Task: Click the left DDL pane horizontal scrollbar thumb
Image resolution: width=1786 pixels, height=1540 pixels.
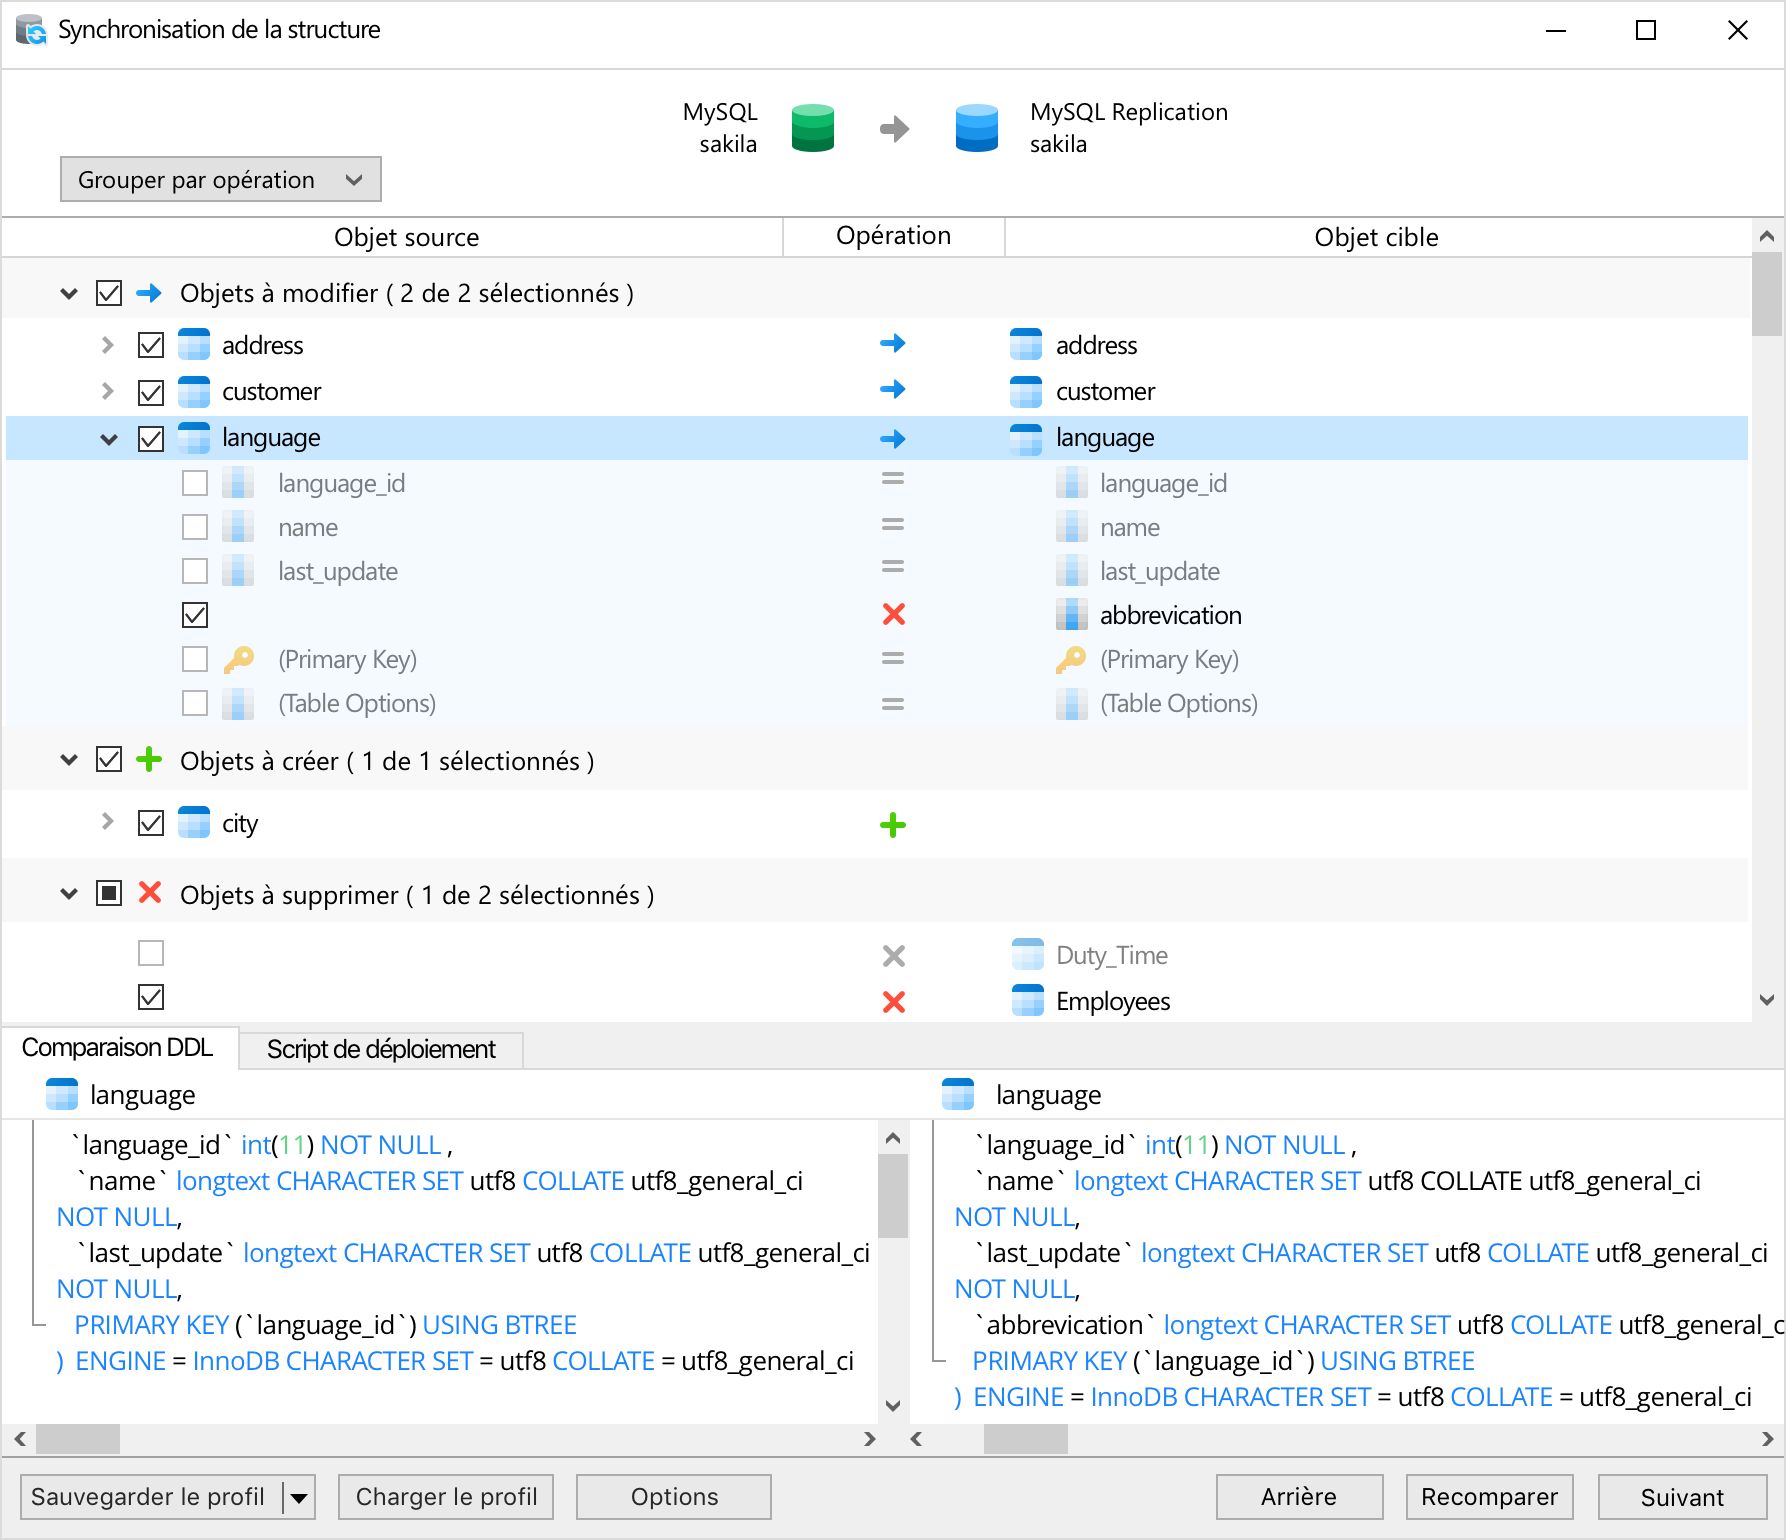Action: point(78,1439)
